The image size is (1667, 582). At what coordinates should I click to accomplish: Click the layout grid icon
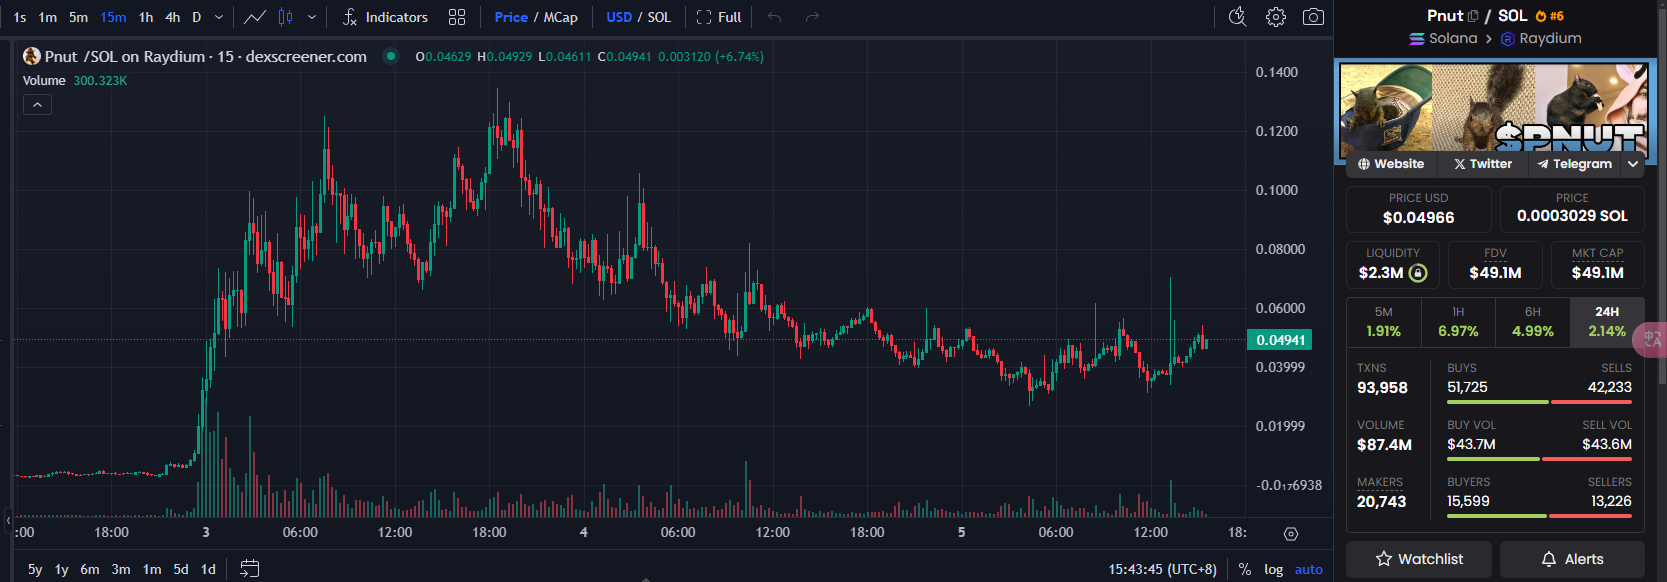coord(457,17)
